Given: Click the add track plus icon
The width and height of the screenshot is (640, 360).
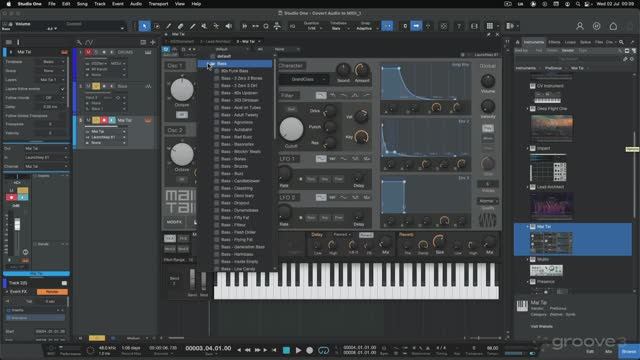Looking at the screenshot, I should 153,42.
